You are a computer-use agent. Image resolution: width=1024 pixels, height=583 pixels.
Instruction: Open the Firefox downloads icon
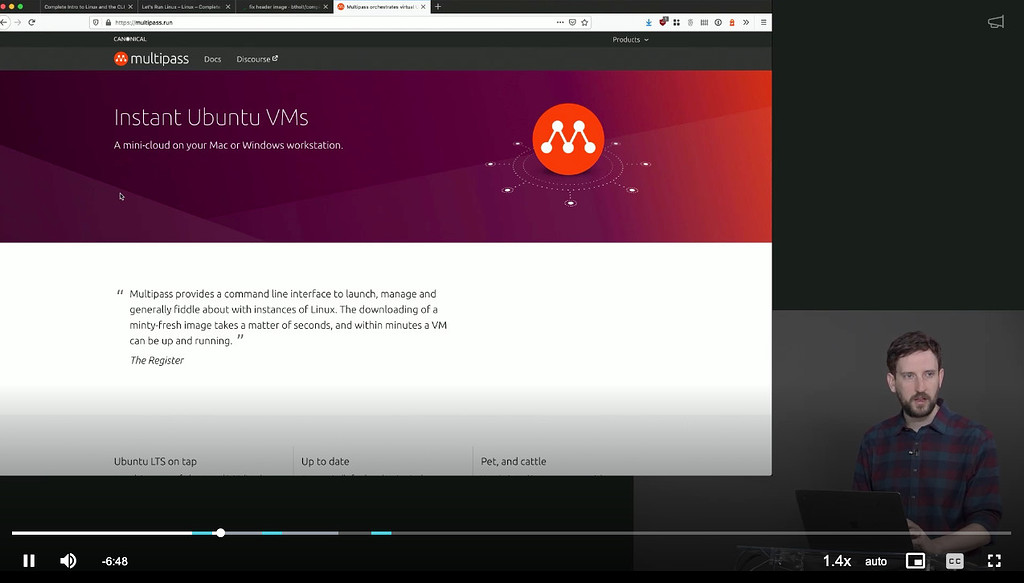[648, 22]
